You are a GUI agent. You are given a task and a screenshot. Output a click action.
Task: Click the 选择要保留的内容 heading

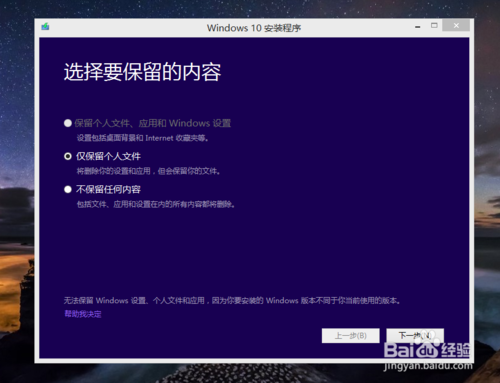[142, 72]
